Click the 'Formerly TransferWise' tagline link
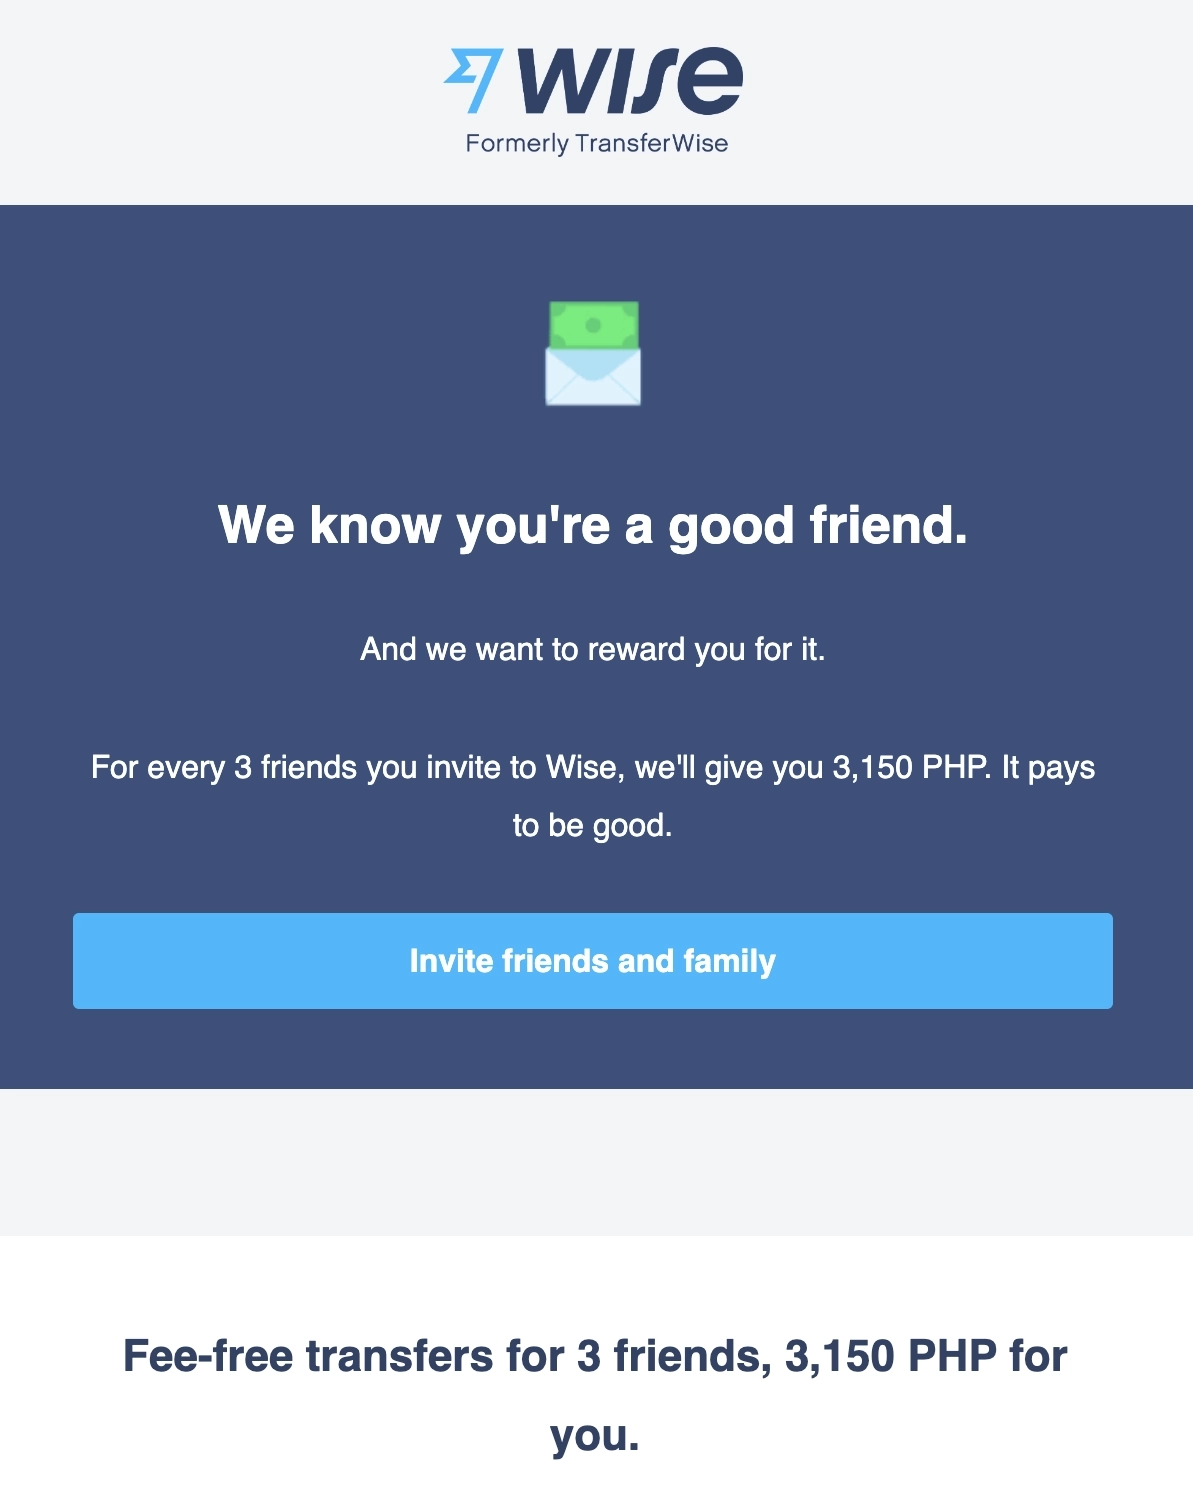 pyautogui.click(x=597, y=143)
